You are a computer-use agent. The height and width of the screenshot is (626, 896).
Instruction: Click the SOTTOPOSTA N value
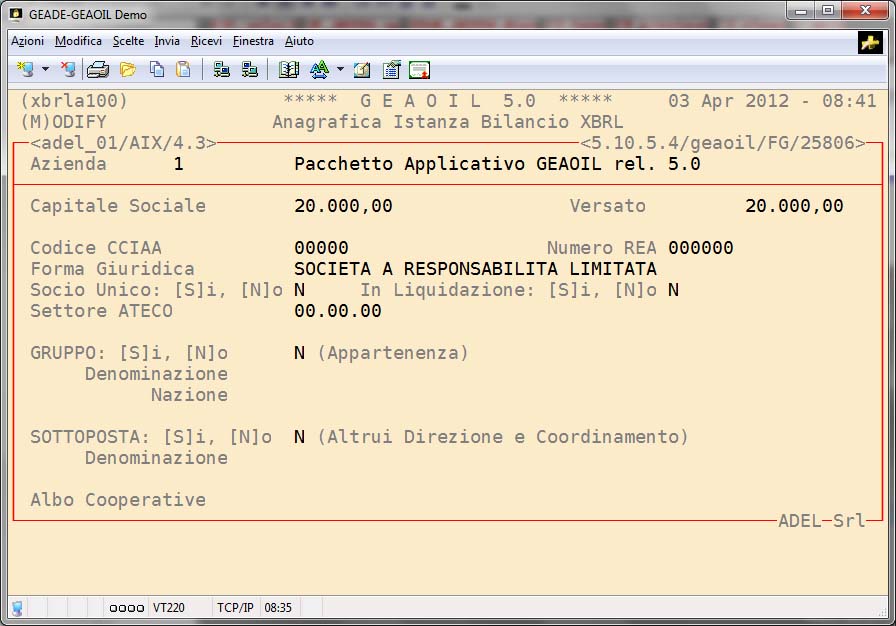299,437
